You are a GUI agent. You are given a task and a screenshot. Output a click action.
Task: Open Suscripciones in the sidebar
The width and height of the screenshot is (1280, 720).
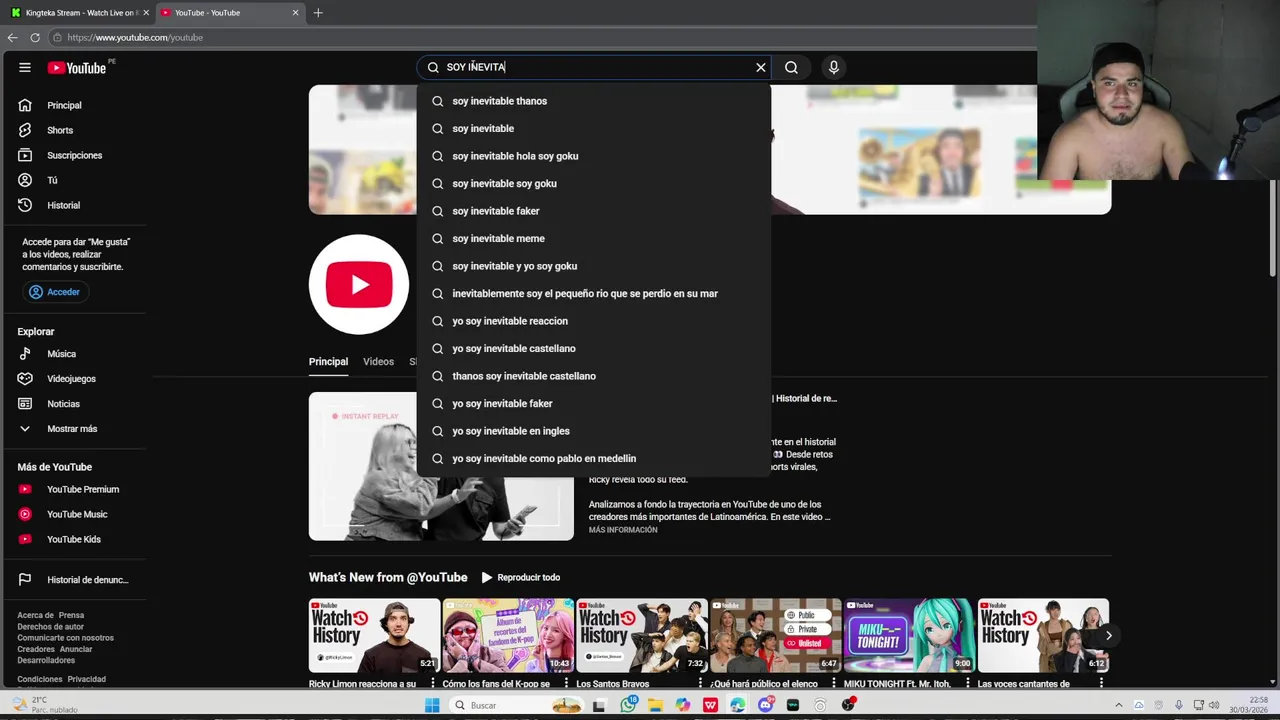76,155
